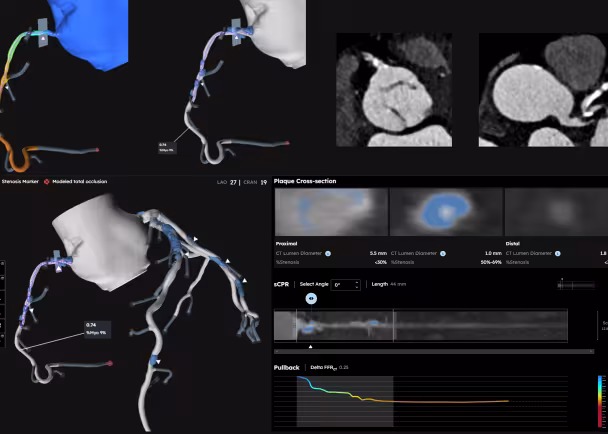
Task: Open the middle blue plaque cross-section thumbnail
Action: pos(446,212)
